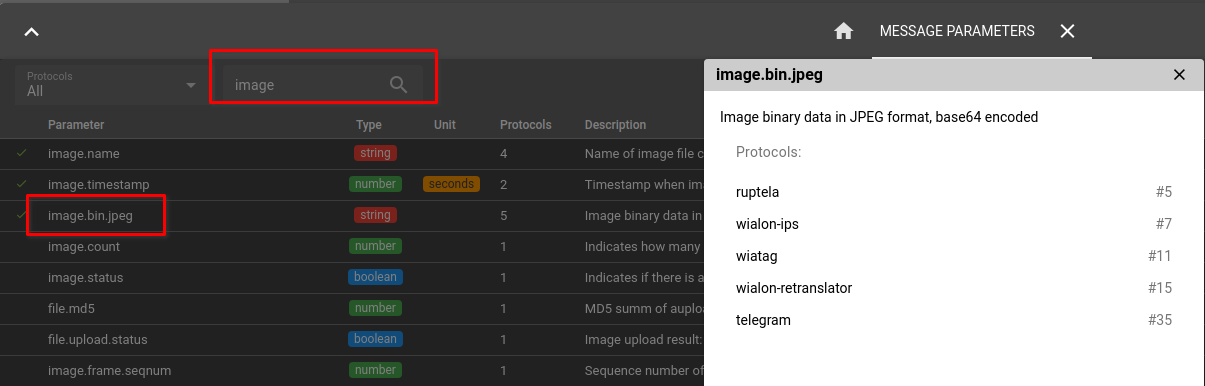1205x386 pixels.
Task: Open the MESSAGE PARAMETERS tab
Action: [957, 31]
